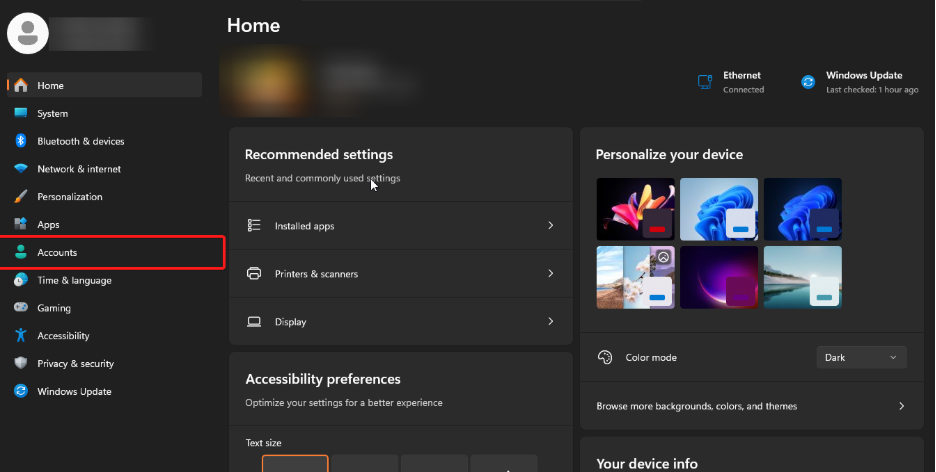Select the colorful flower theme thumbnail
This screenshot has width=936, height=472.
coord(635,209)
